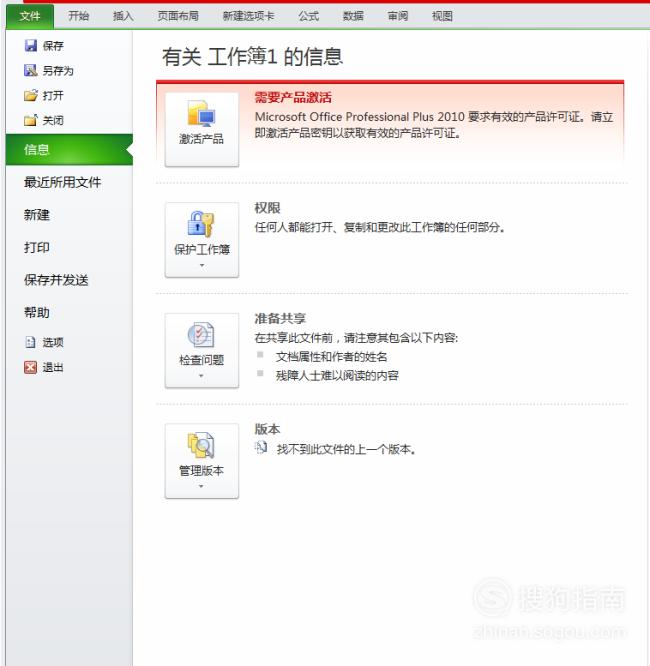
Task: Click the 激活产品 button label
Action: [x=201, y=139]
